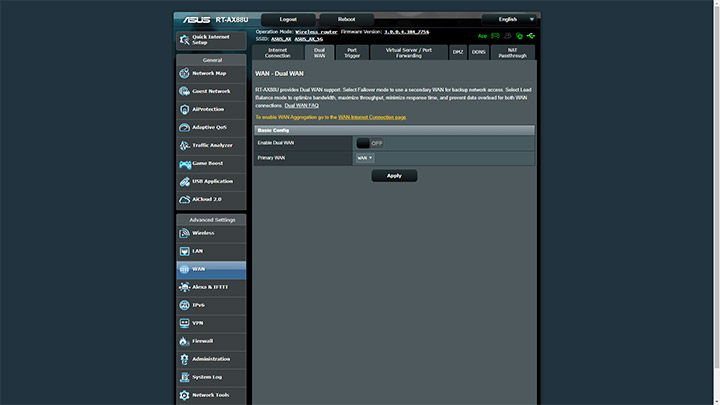Click the Guest Network label text

click(x=211, y=91)
